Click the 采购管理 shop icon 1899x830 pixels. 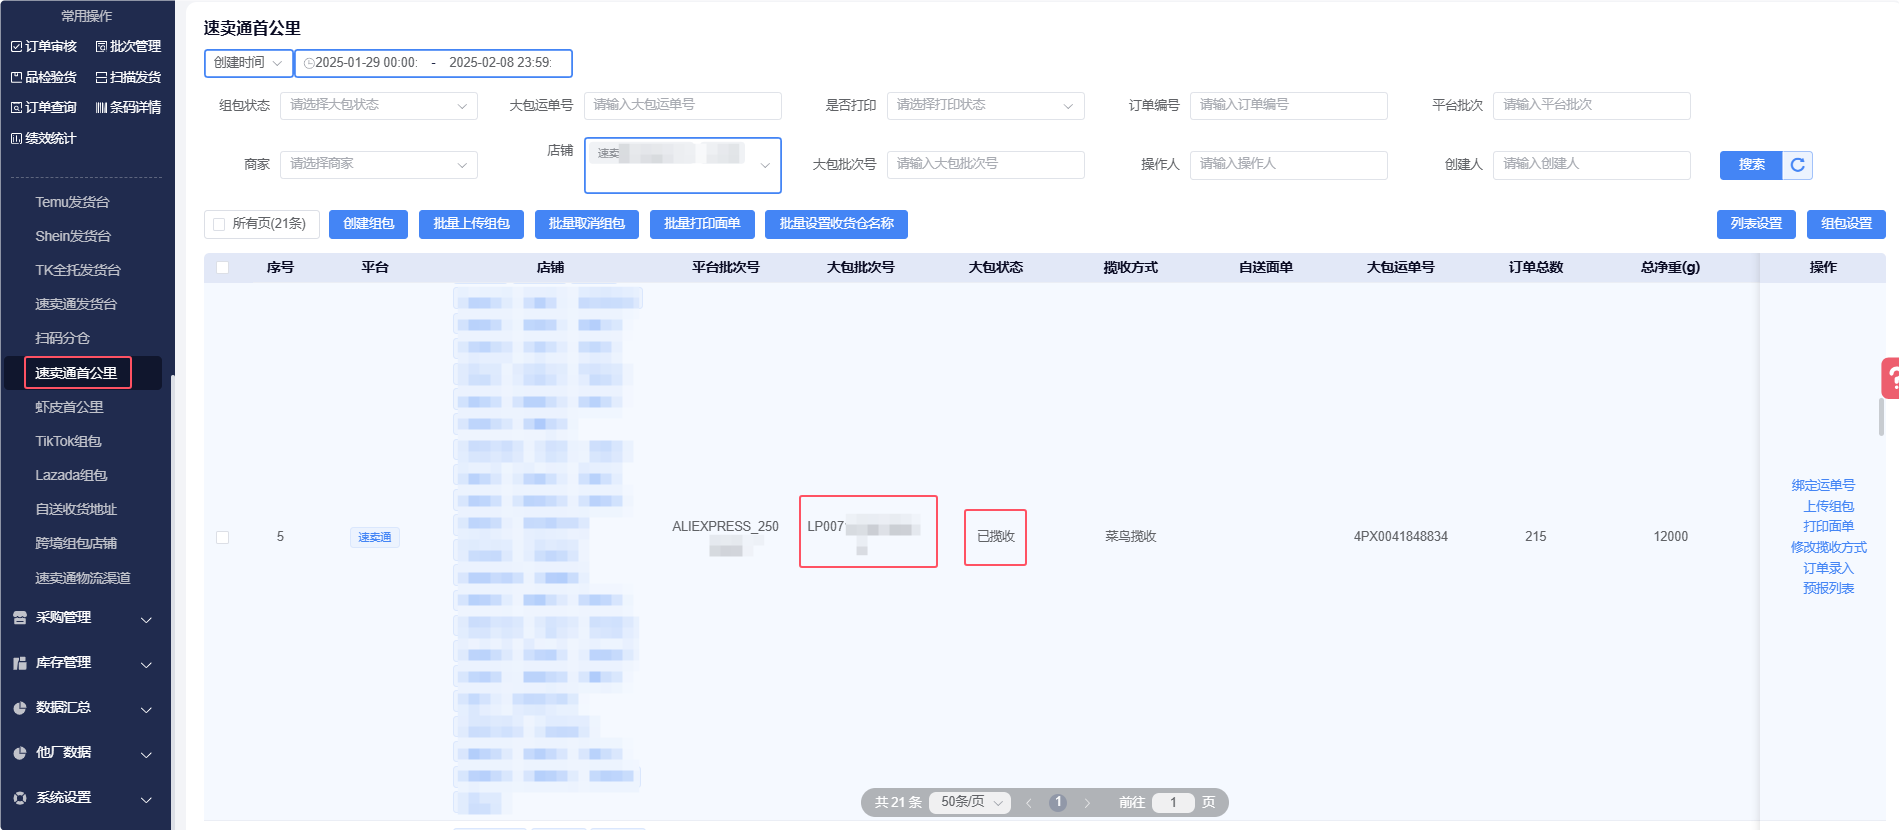point(20,618)
